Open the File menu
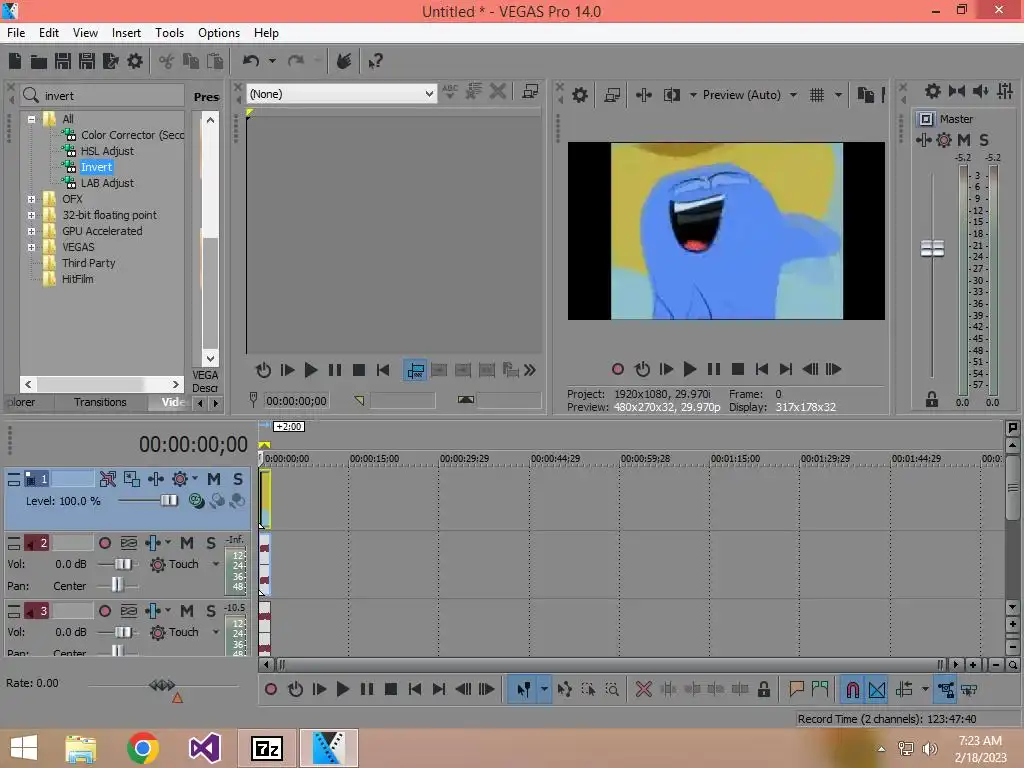The width and height of the screenshot is (1024, 768). pyautogui.click(x=16, y=33)
